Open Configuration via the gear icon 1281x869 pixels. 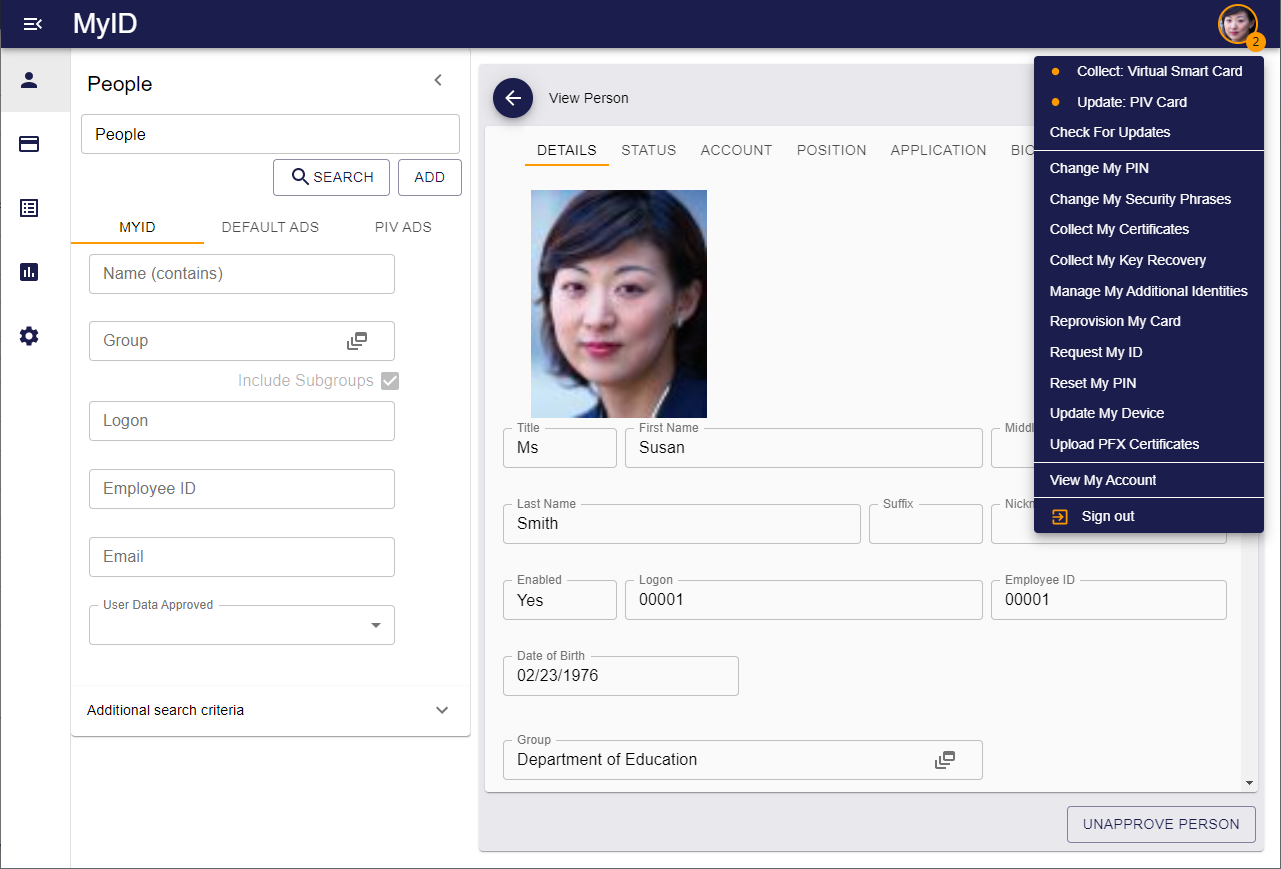28,336
